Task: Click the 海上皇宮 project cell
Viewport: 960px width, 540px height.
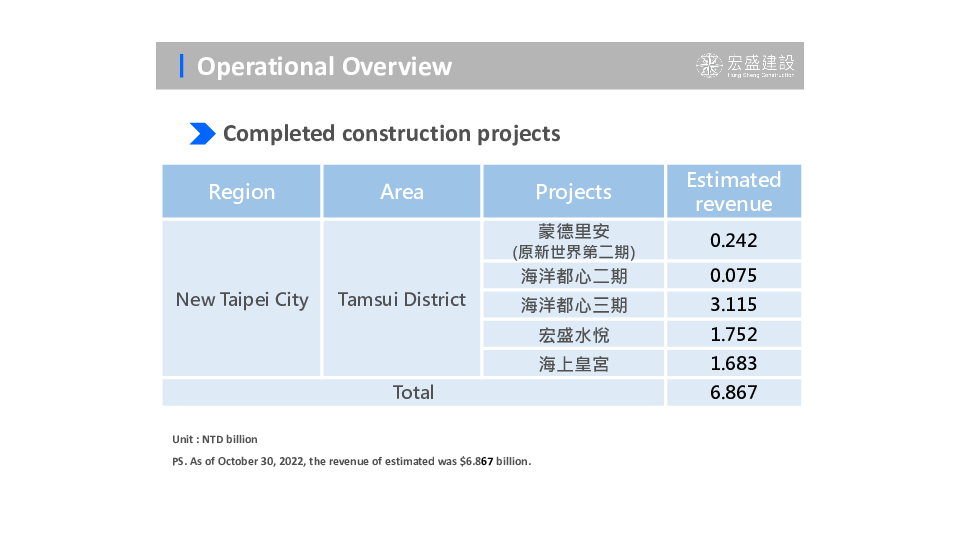Action: pyautogui.click(x=573, y=363)
